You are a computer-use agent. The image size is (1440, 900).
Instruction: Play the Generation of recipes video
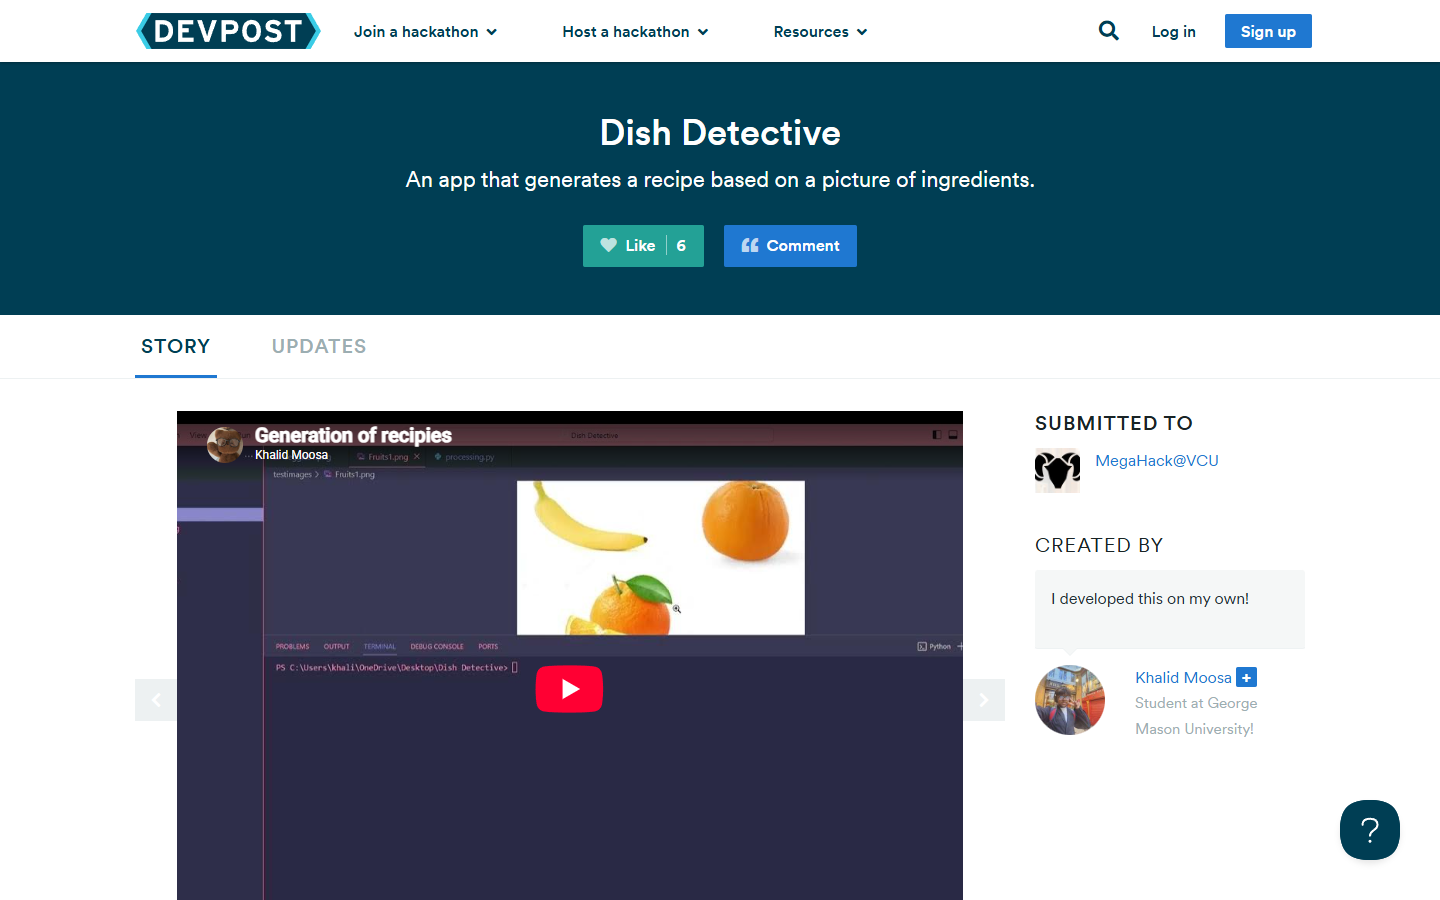(x=569, y=689)
